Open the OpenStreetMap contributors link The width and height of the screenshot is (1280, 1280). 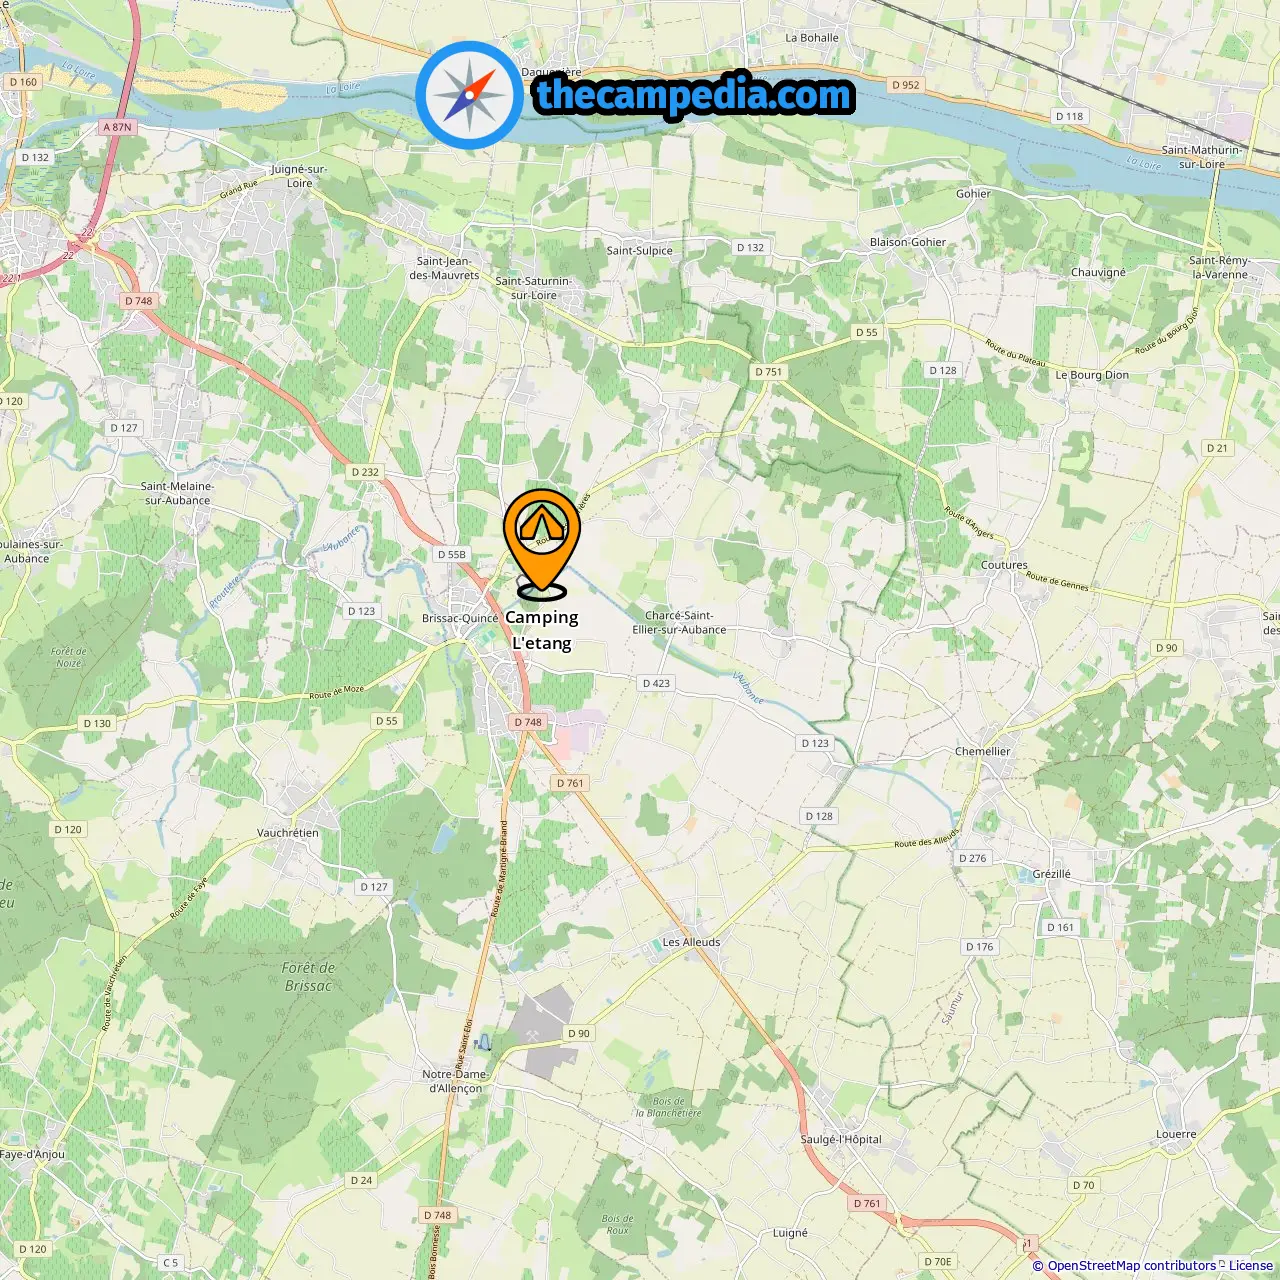point(1131,1266)
